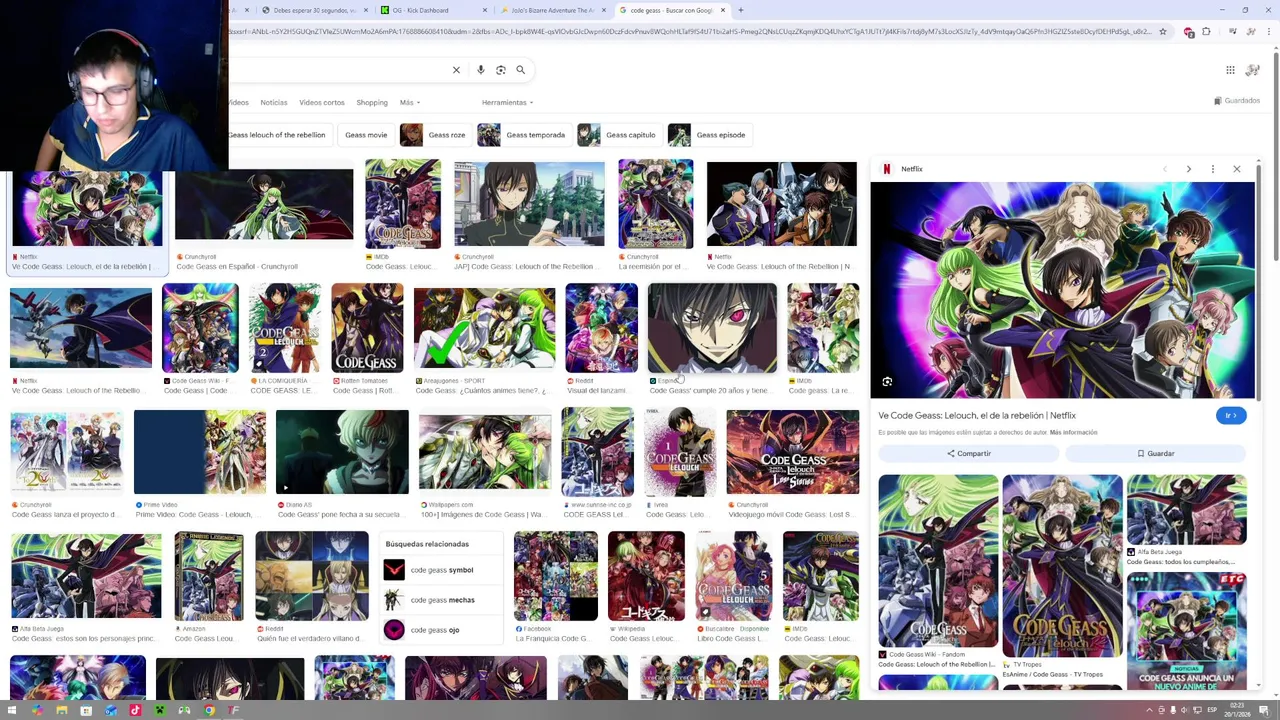Viewport: 1280px width, 720px height.
Task: Expand the Herramientas tools dropdown
Action: (507, 102)
